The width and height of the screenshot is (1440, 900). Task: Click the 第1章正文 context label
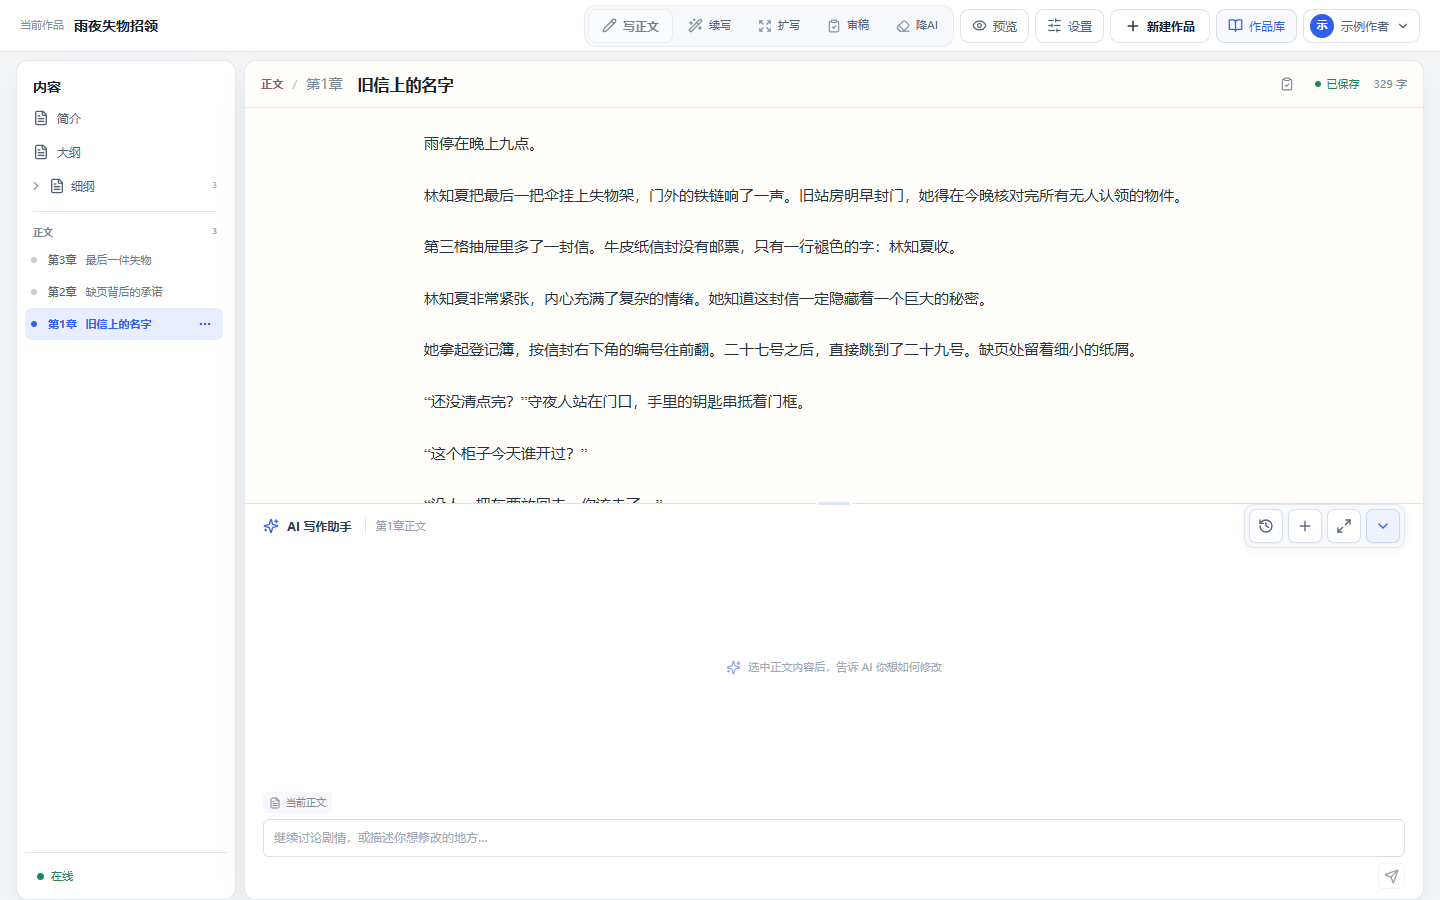tap(401, 526)
